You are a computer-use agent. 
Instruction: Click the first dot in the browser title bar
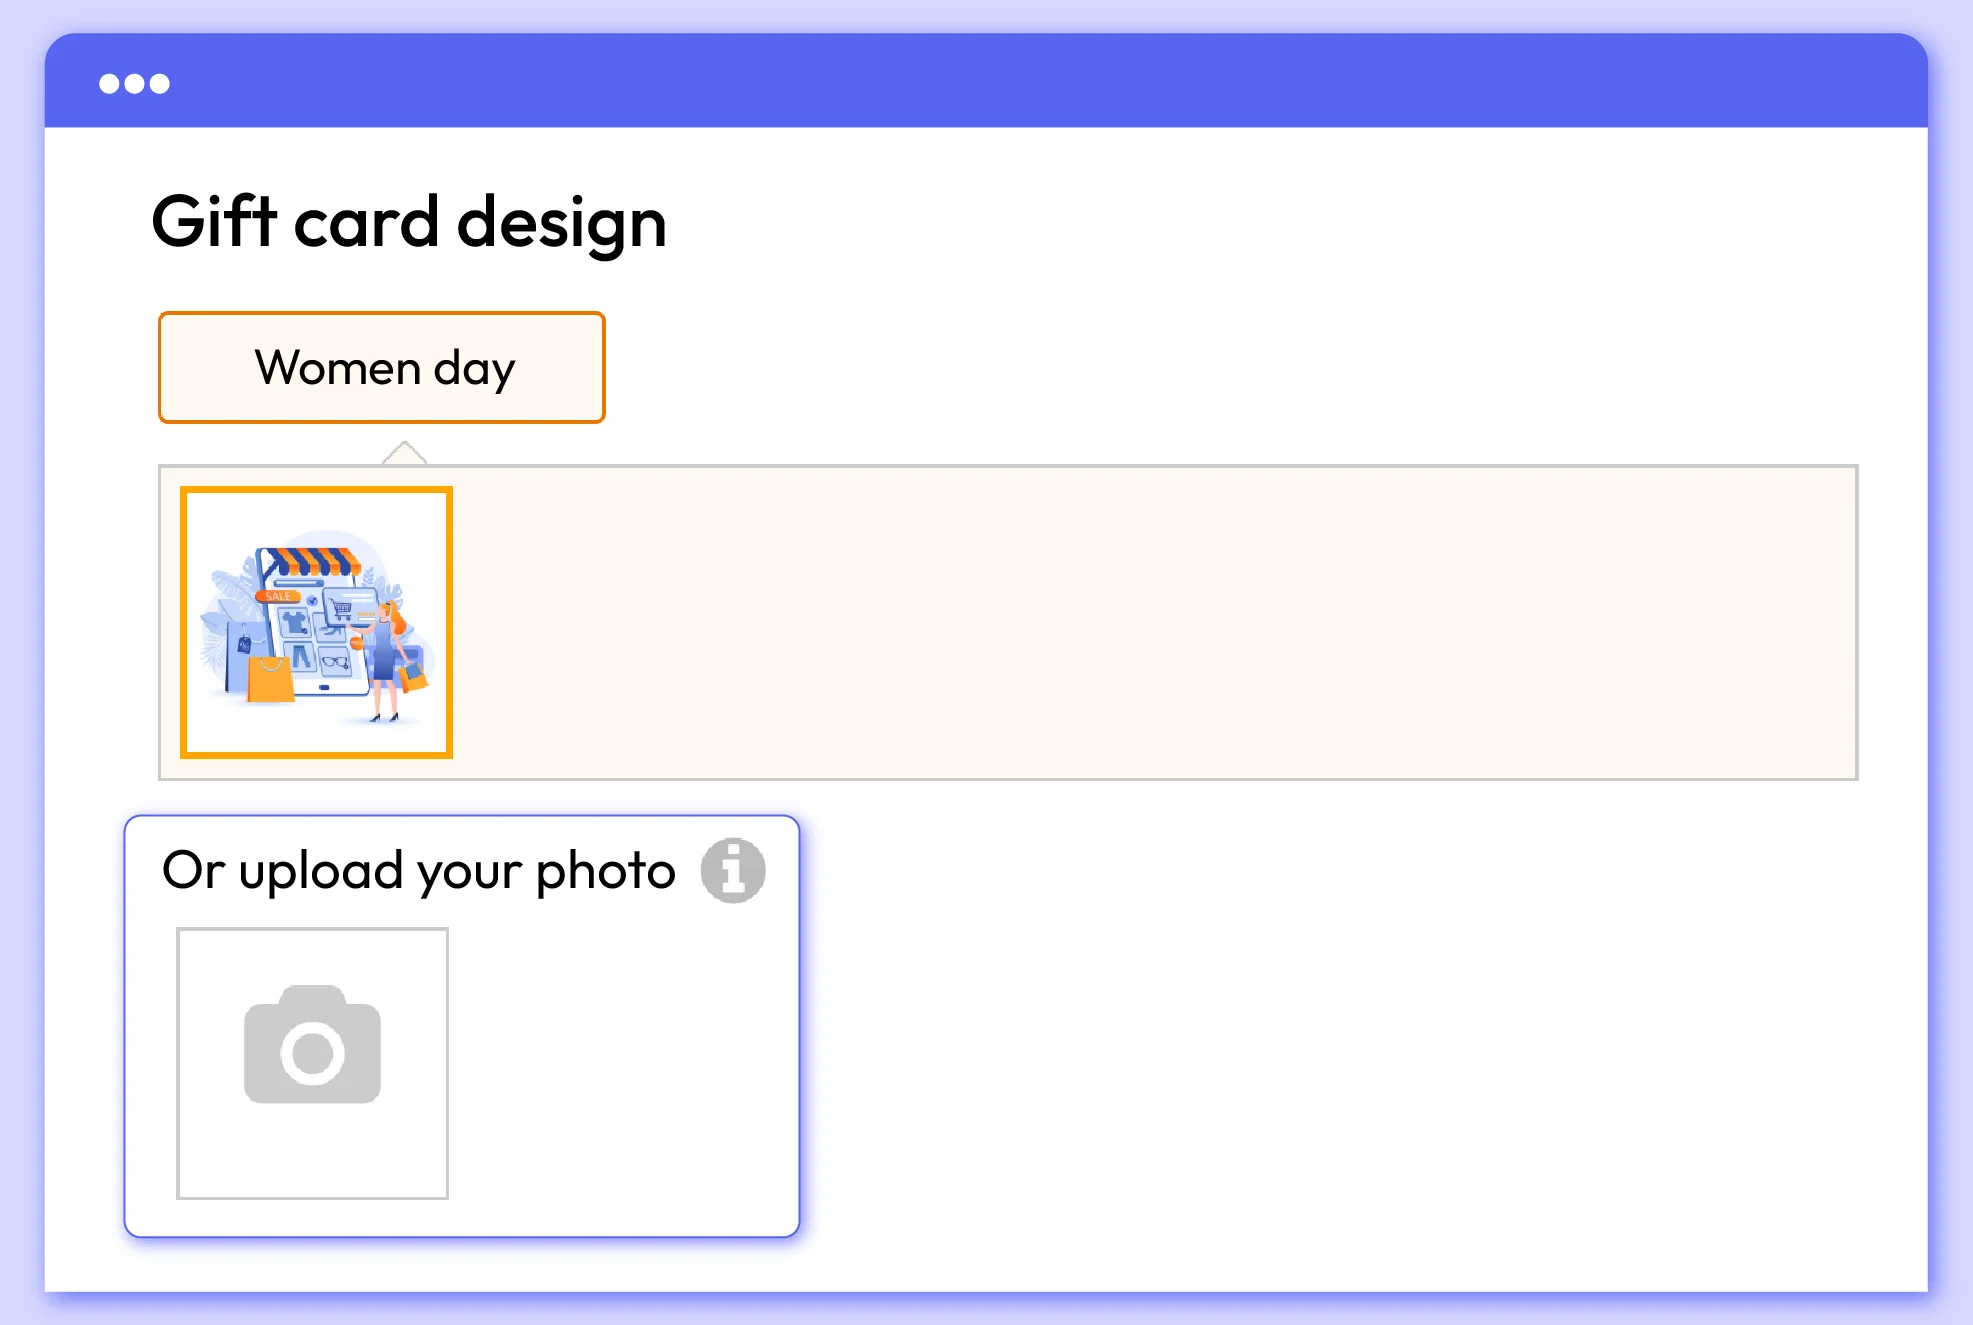pyautogui.click(x=107, y=83)
